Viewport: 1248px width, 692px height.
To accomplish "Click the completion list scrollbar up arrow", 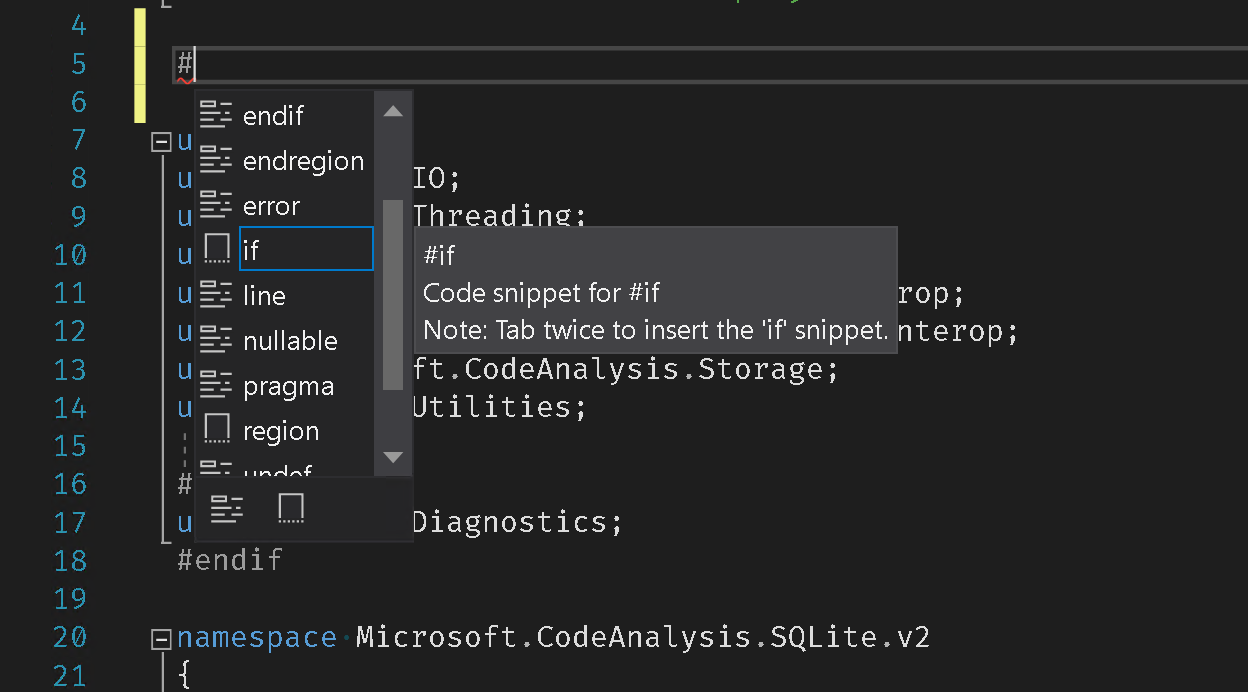I will (x=393, y=110).
